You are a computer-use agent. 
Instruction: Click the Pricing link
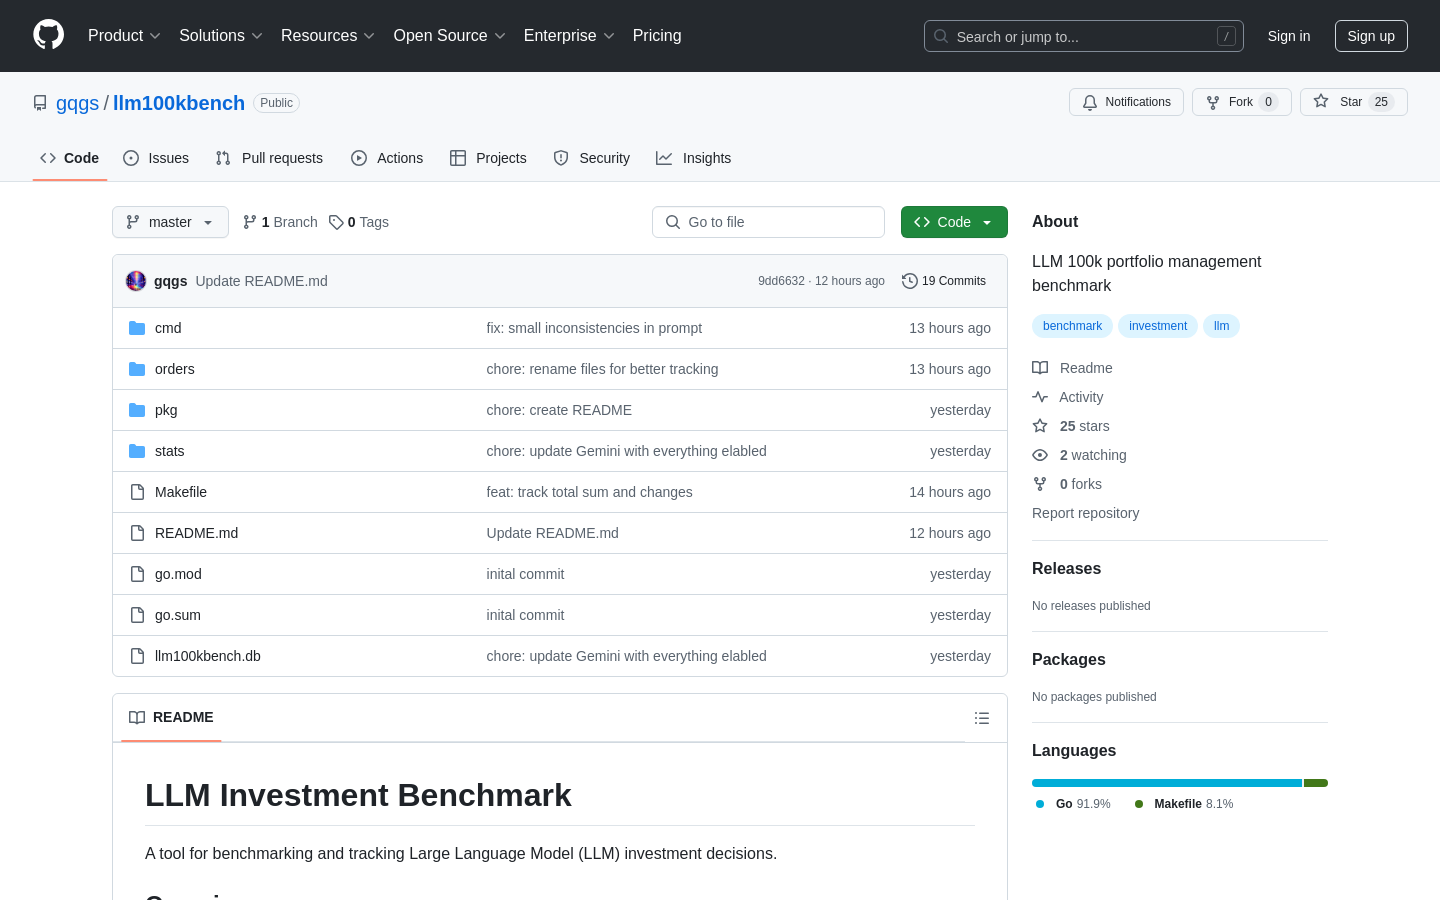click(x=657, y=36)
